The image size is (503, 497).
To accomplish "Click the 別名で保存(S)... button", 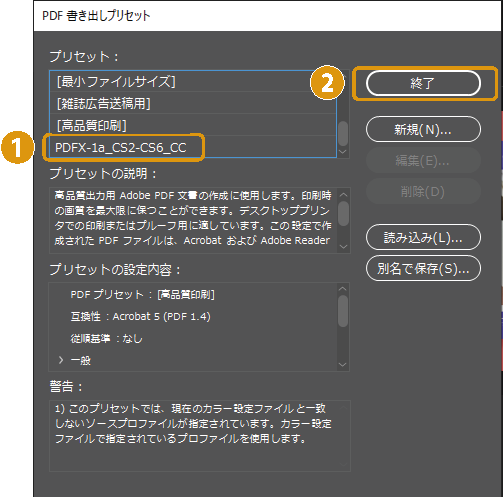I will pos(423,268).
